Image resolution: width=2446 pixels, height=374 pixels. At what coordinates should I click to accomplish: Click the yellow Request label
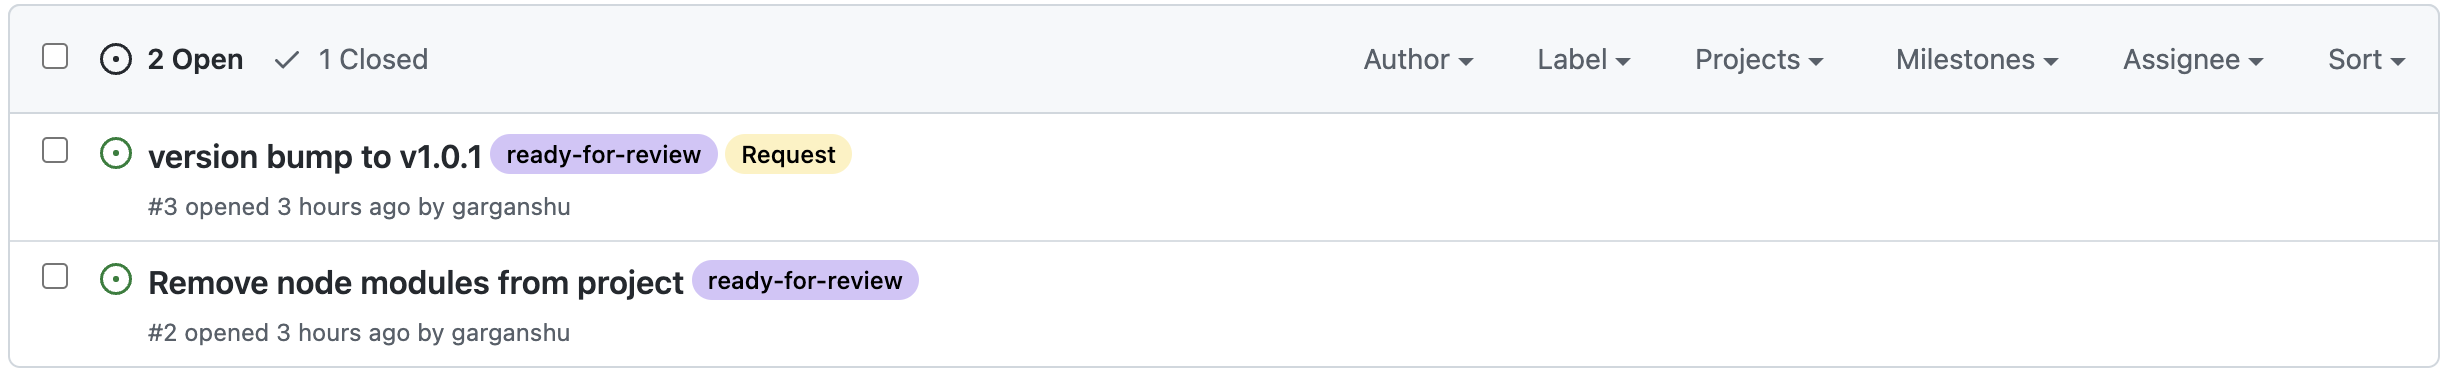coord(788,154)
